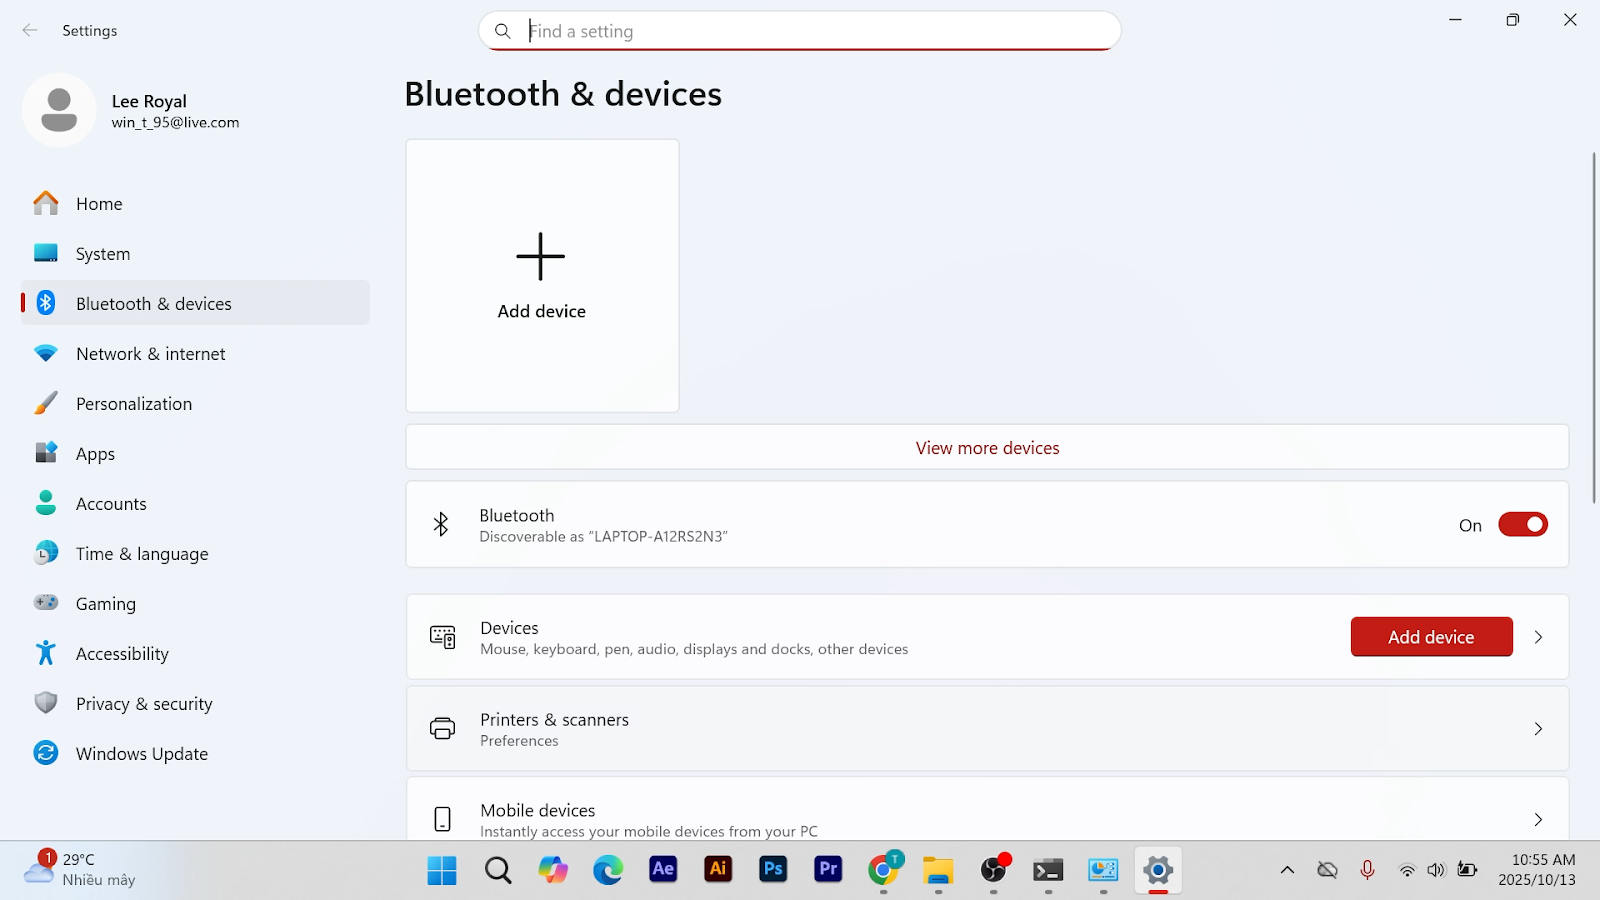Open Lee Royal account profile

(x=132, y=111)
